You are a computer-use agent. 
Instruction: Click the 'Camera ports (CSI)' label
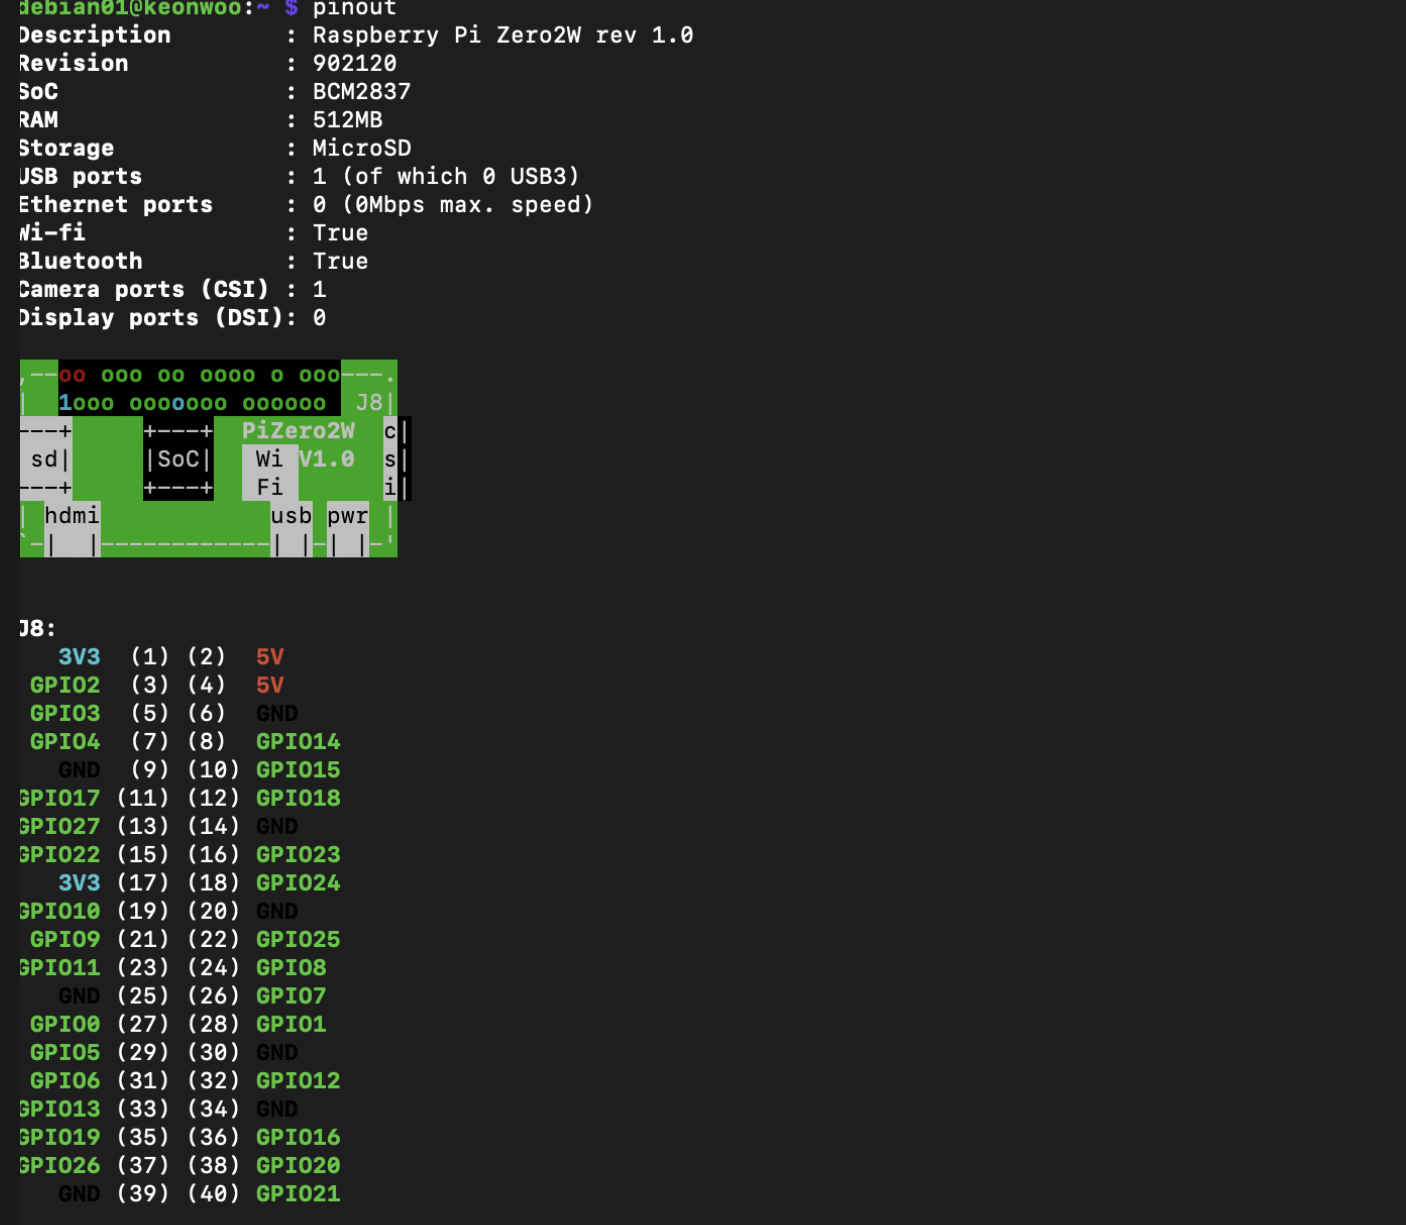pyautogui.click(x=144, y=289)
